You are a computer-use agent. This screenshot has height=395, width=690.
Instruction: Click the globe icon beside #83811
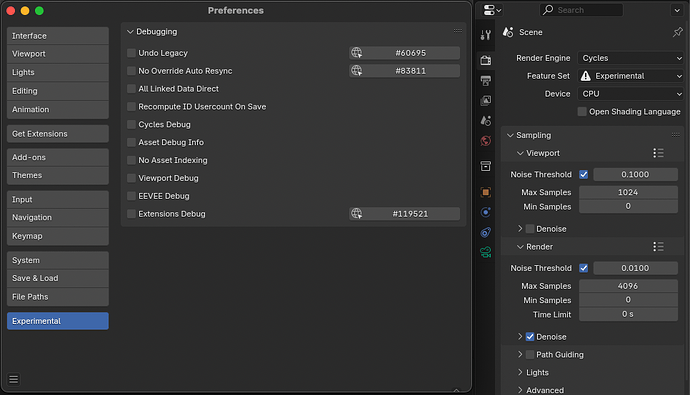[356, 71]
